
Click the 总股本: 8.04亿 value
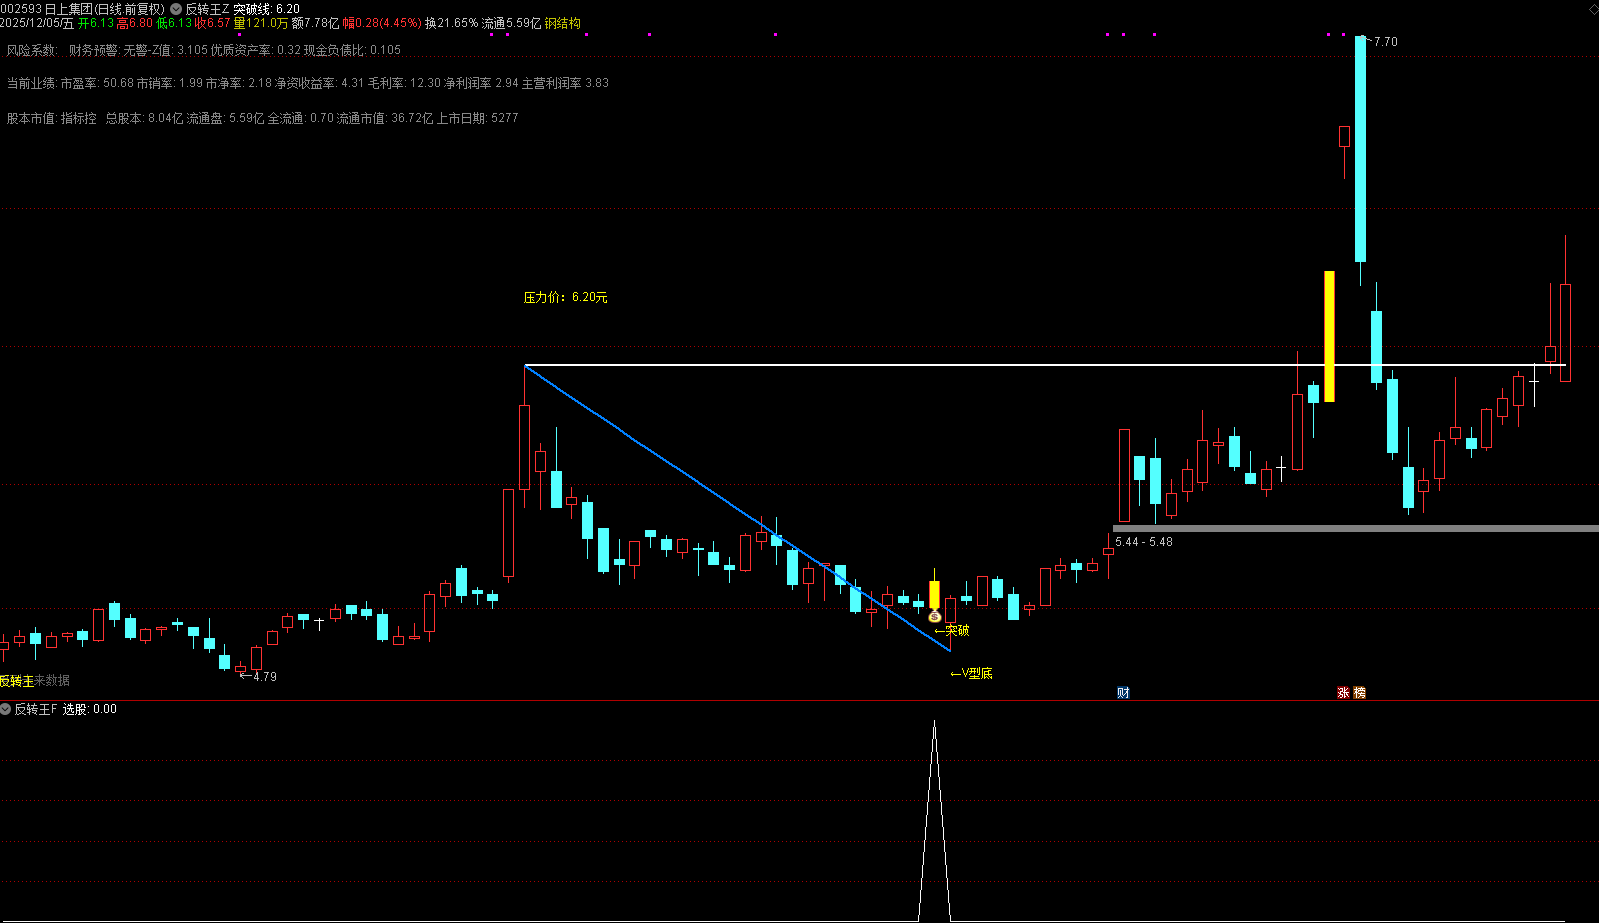tap(144, 118)
